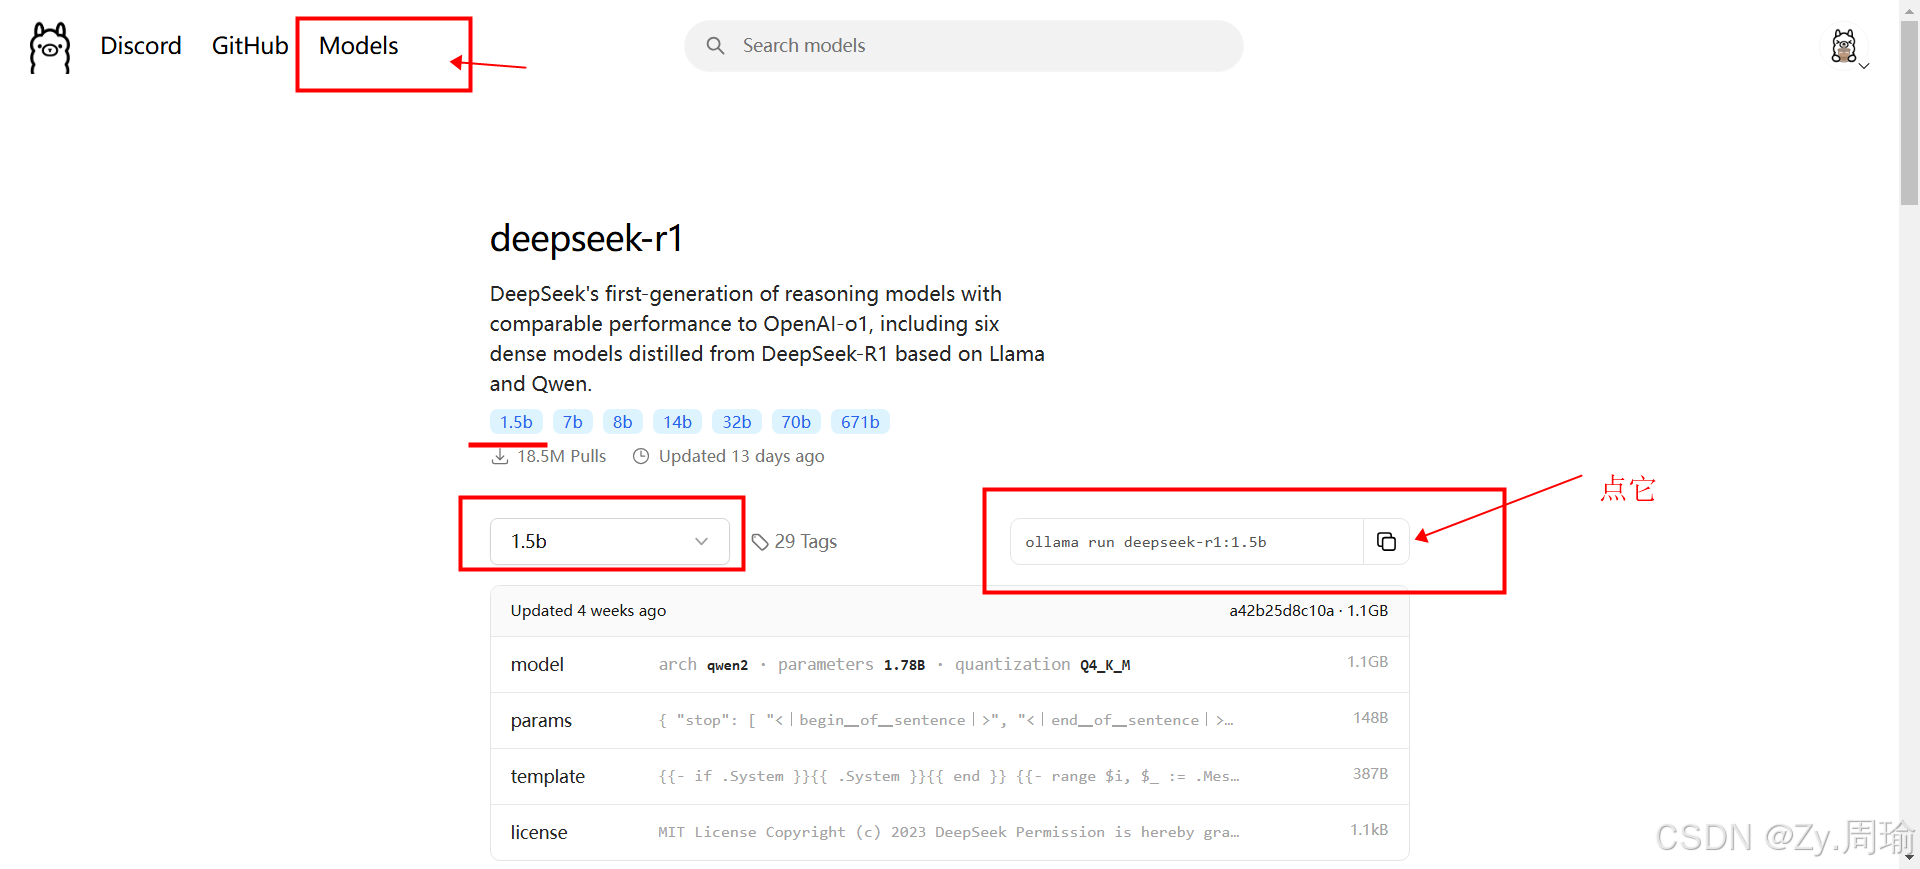Screen dimensions: 1920x869
Task: Click the Ollama llama logo
Action: [x=50, y=47]
